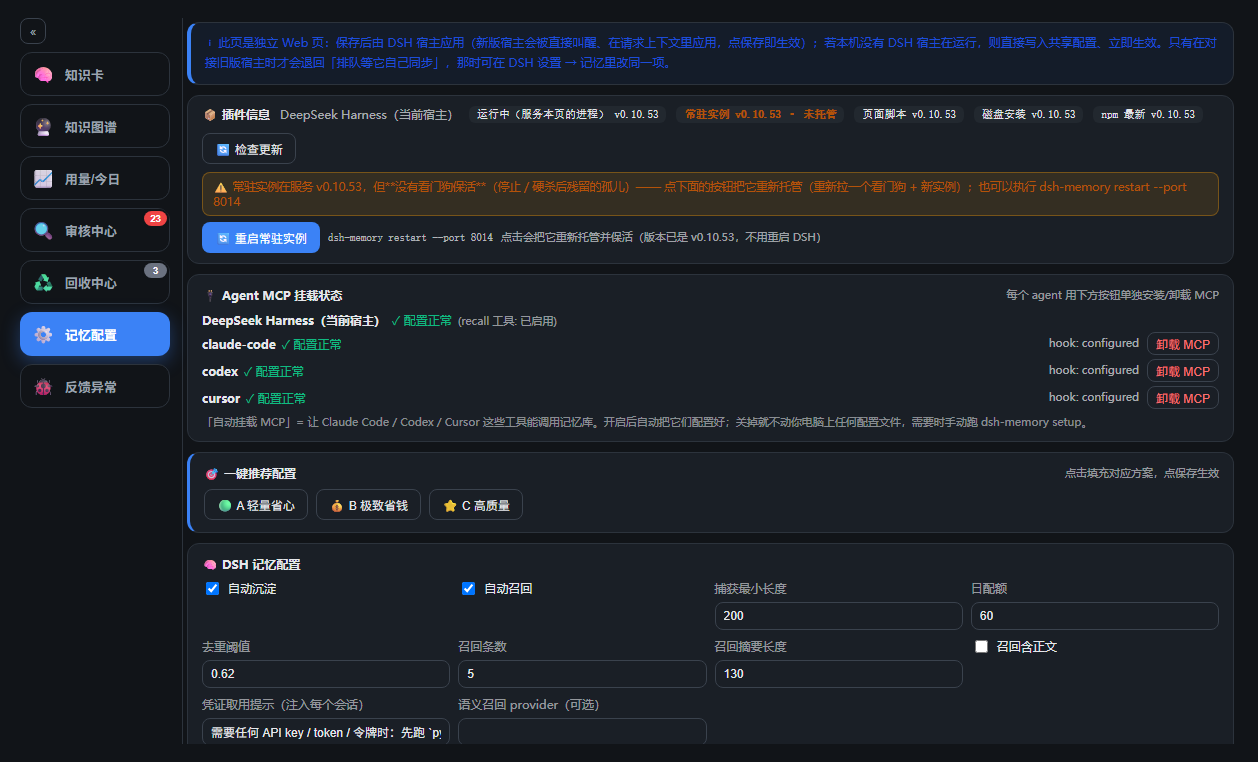
Task: Click the 捕获最小长度 field showing 200
Action: 838,616
